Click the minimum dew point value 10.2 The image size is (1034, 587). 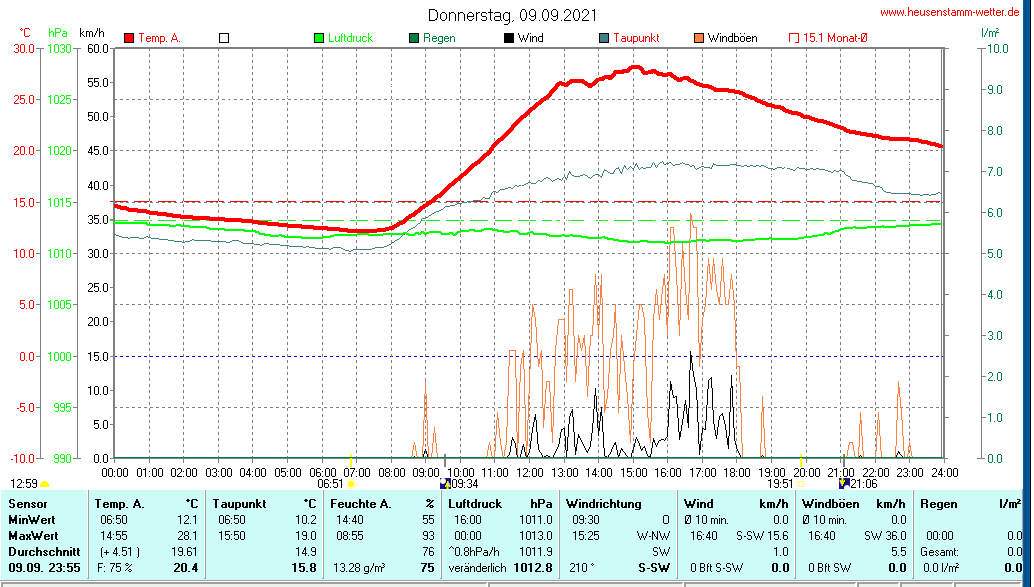tap(306, 520)
